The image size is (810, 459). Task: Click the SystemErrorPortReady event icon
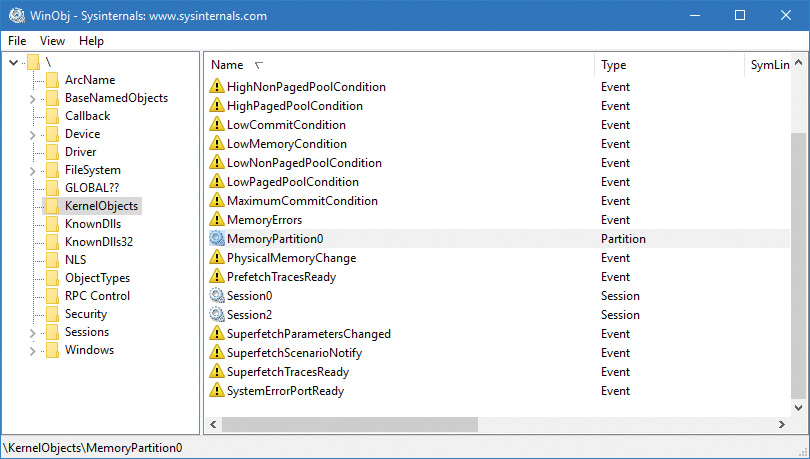[217, 391]
